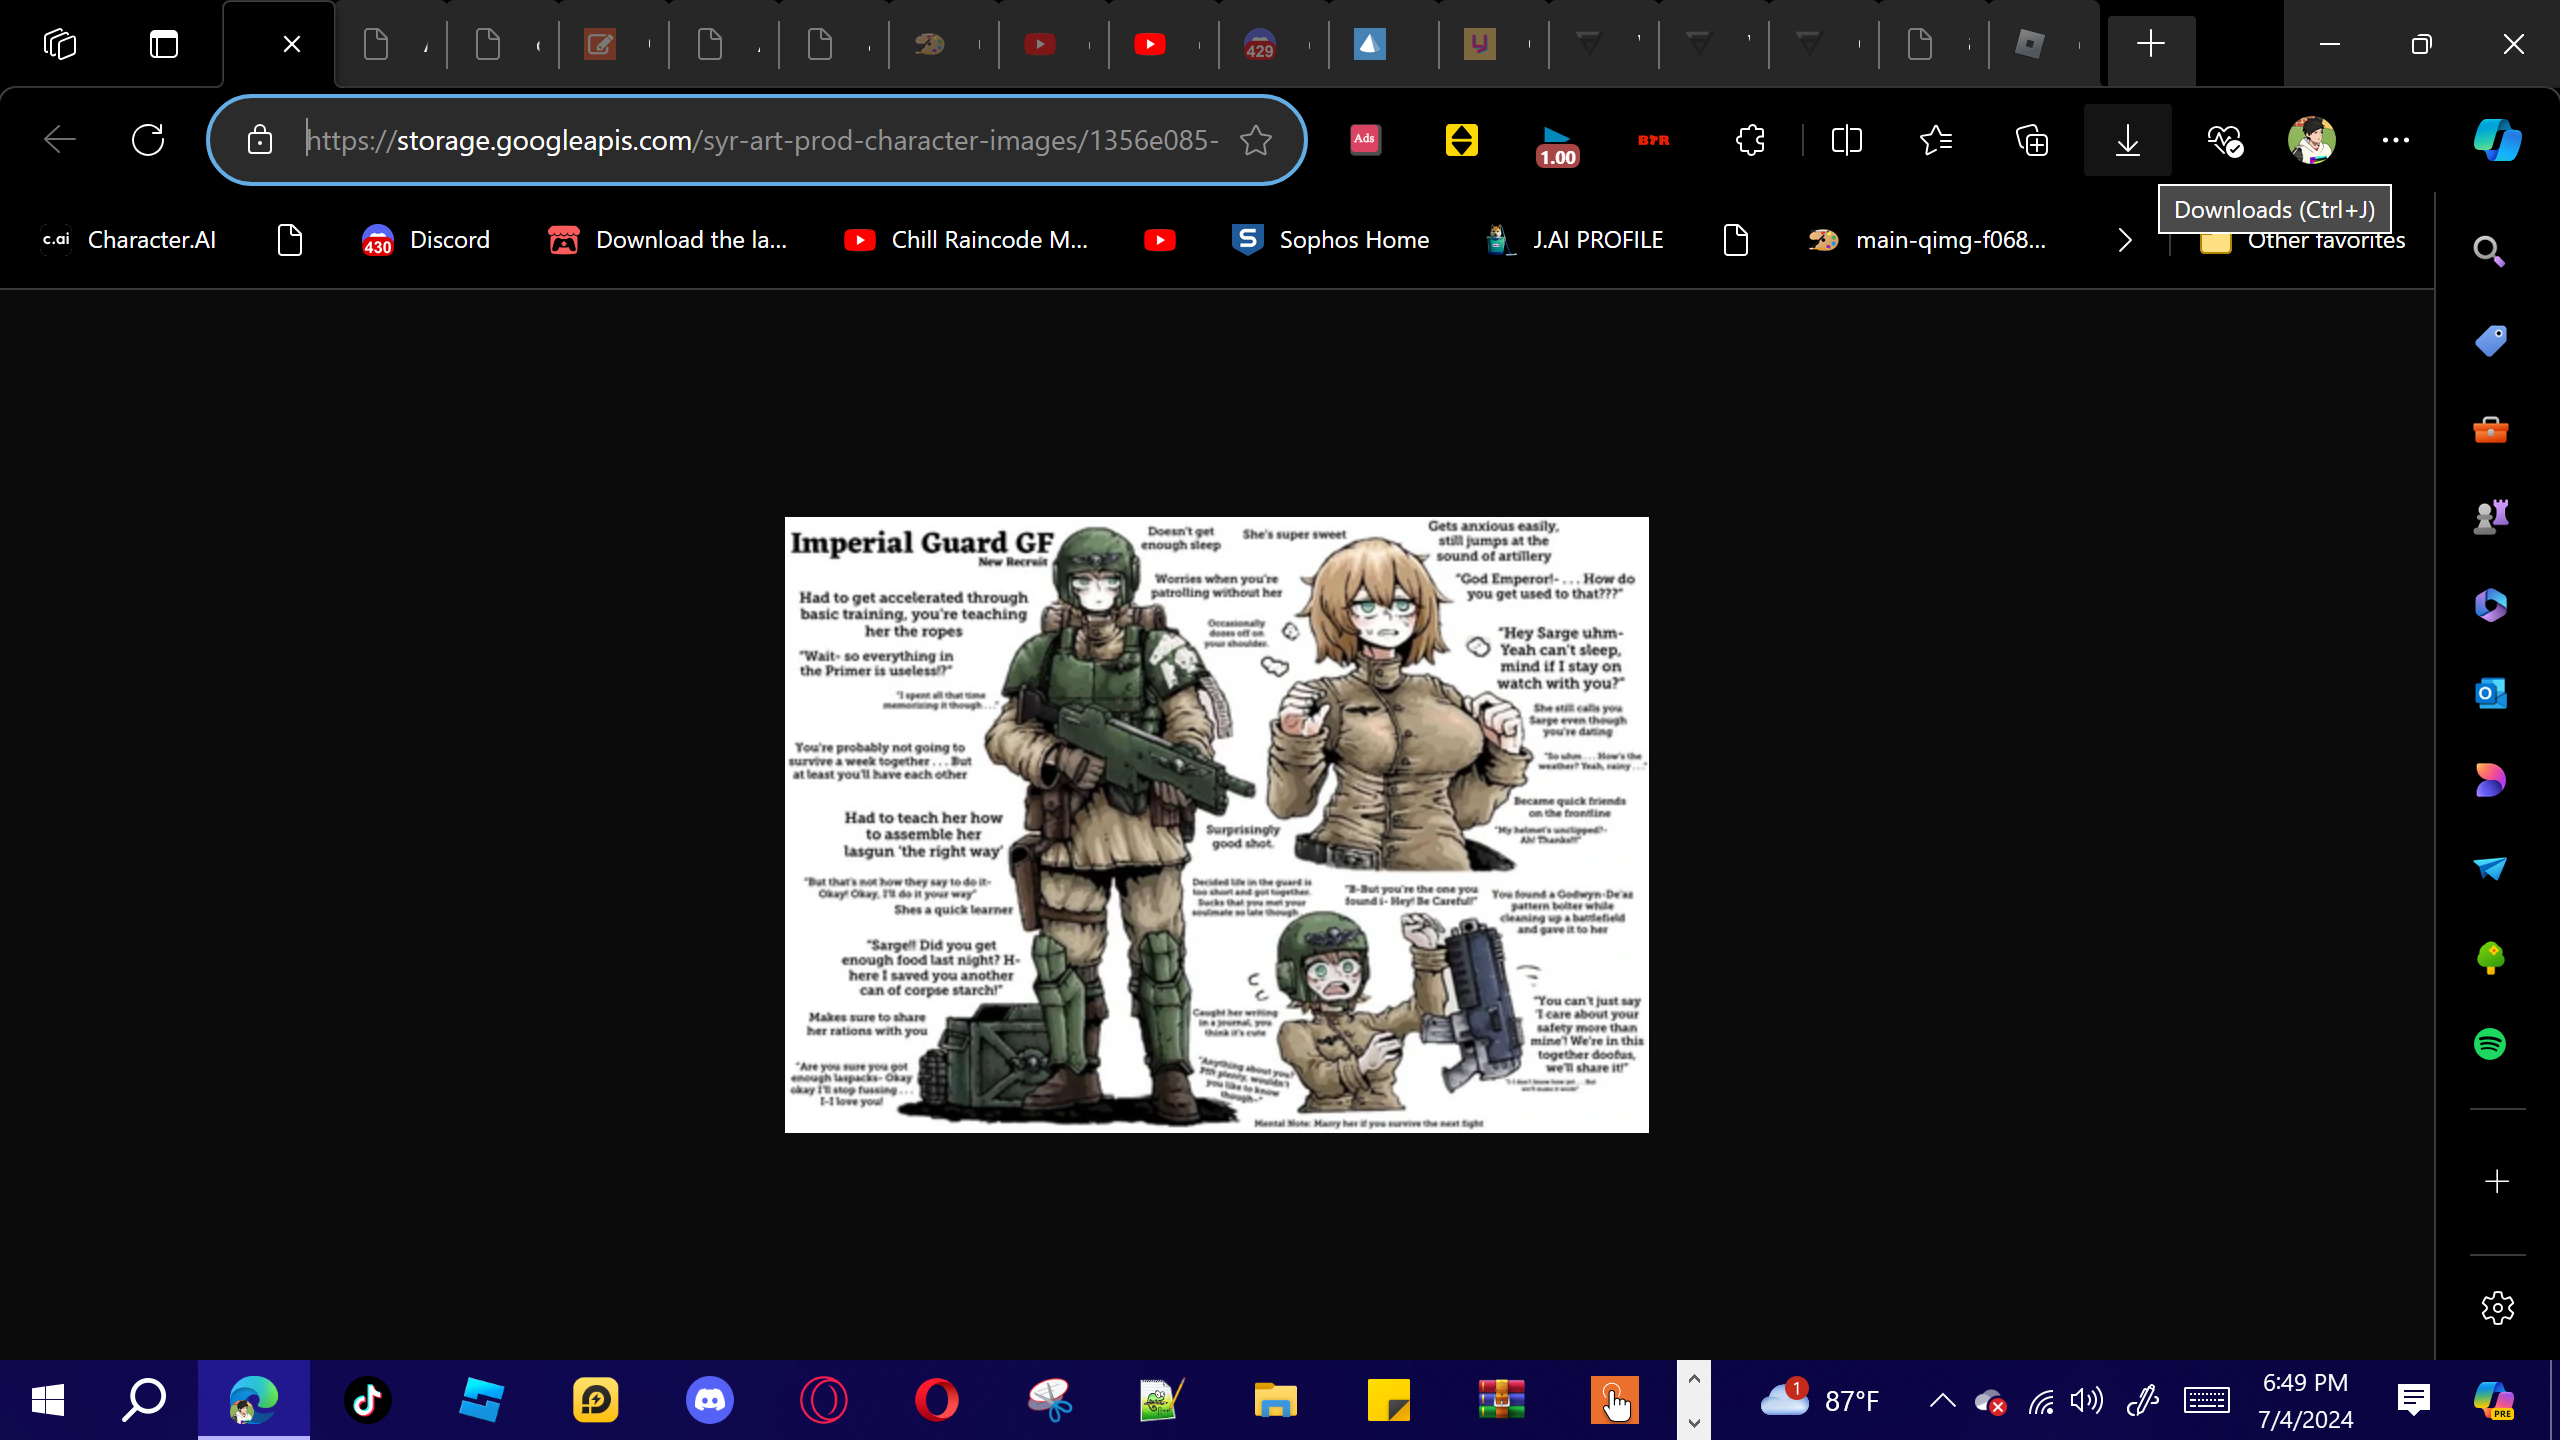Open Extensions puzzle-piece menu
Viewport: 2560px width, 1440px height.
[1750, 140]
